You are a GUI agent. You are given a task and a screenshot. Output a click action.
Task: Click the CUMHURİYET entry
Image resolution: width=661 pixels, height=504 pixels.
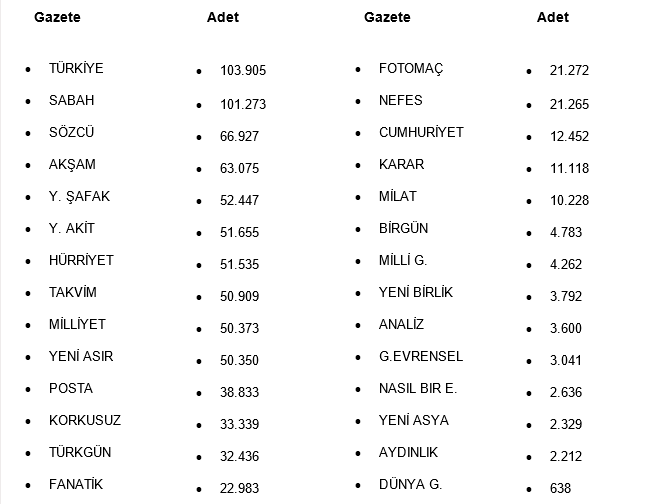pos(421,133)
